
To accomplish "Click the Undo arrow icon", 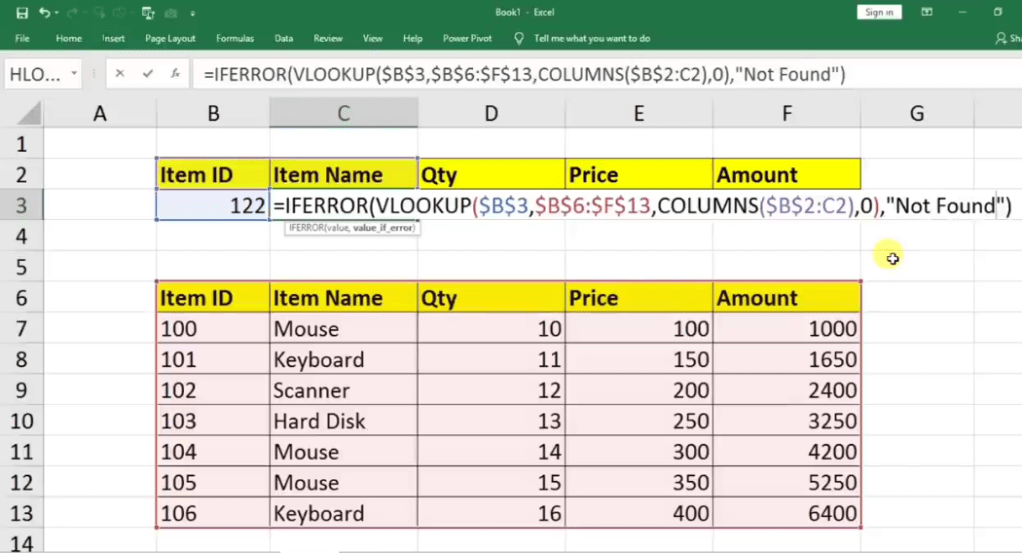I will [45, 13].
